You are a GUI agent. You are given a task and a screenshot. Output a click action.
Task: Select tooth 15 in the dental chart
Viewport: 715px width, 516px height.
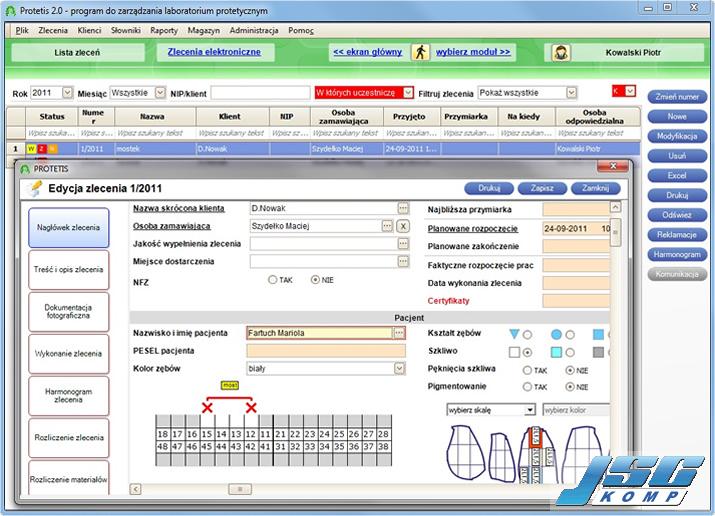point(207,434)
